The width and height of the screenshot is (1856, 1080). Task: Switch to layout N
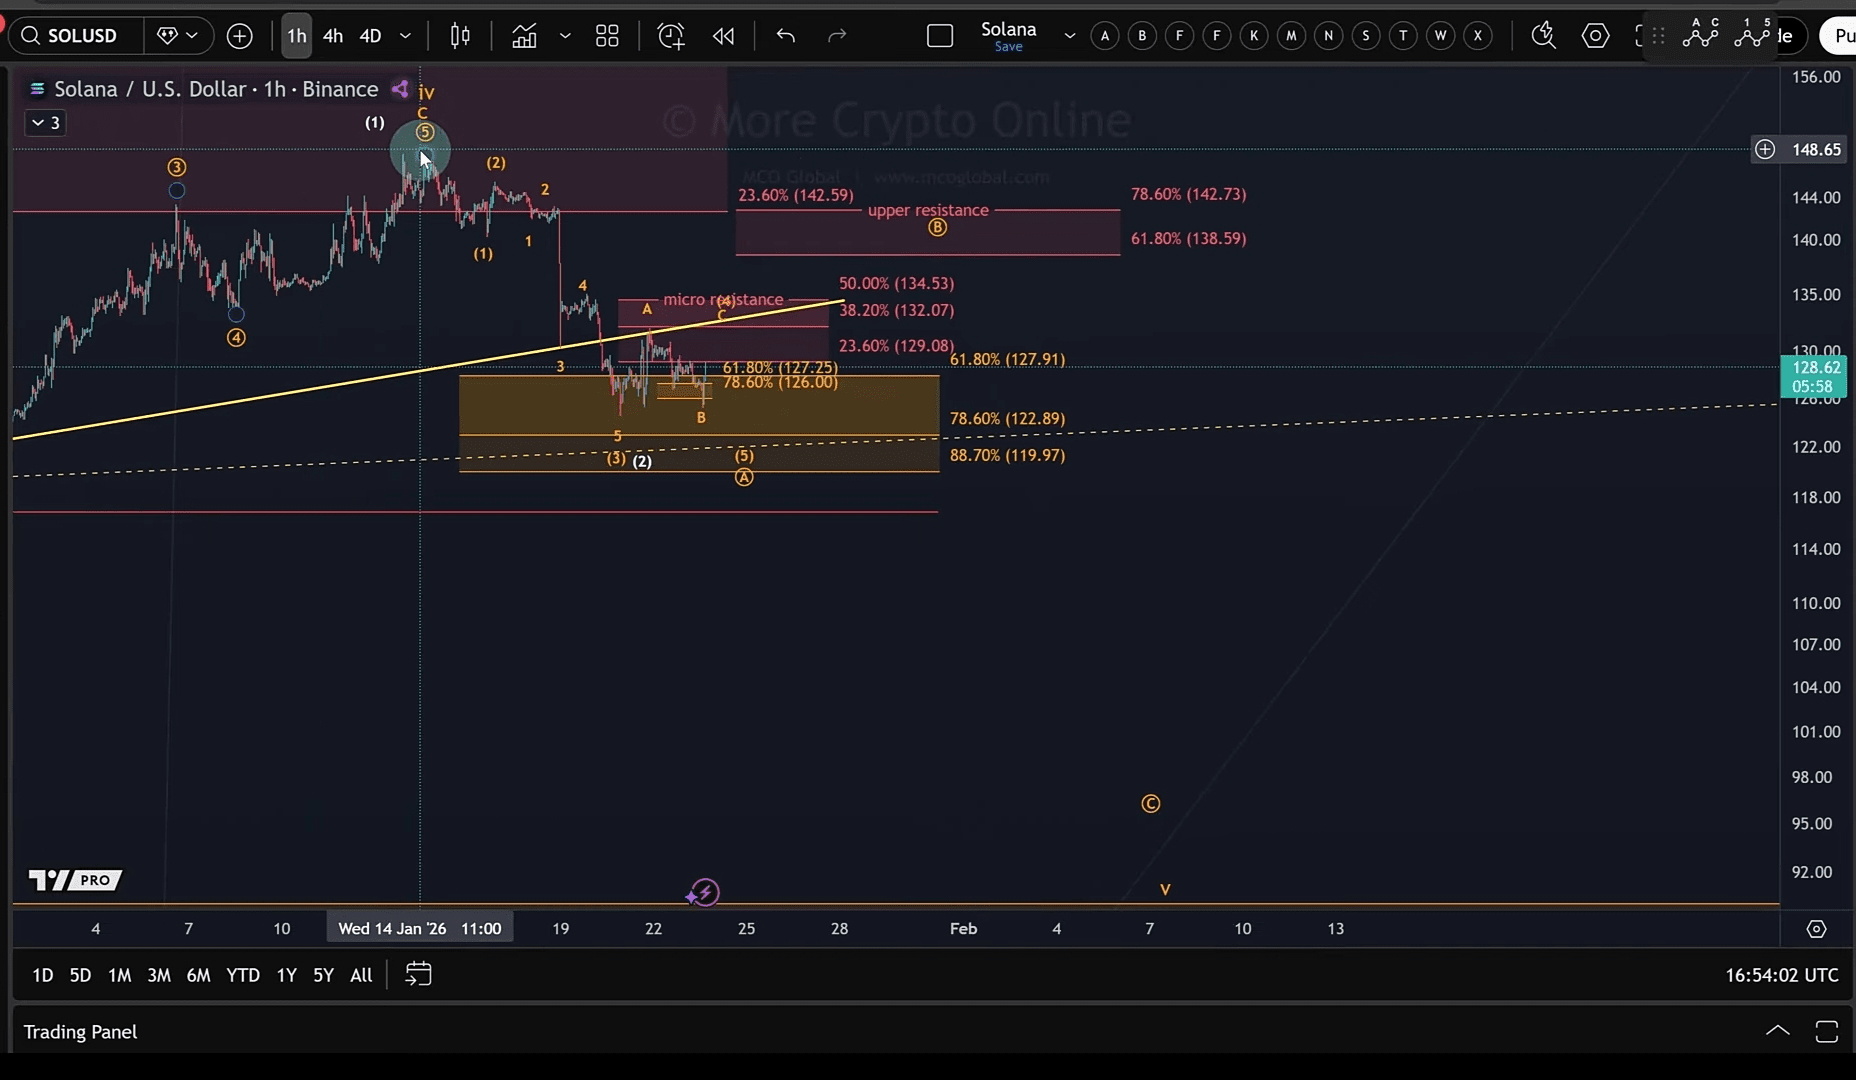pos(1328,36)
